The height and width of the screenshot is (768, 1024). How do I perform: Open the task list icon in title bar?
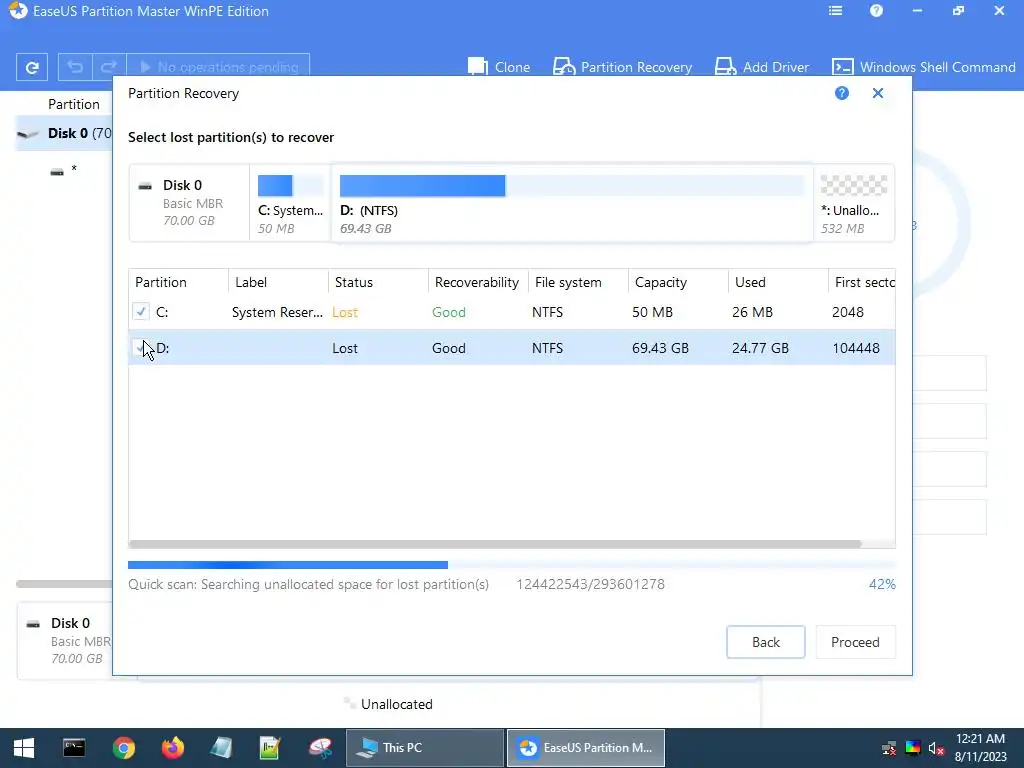coord(835,11)
